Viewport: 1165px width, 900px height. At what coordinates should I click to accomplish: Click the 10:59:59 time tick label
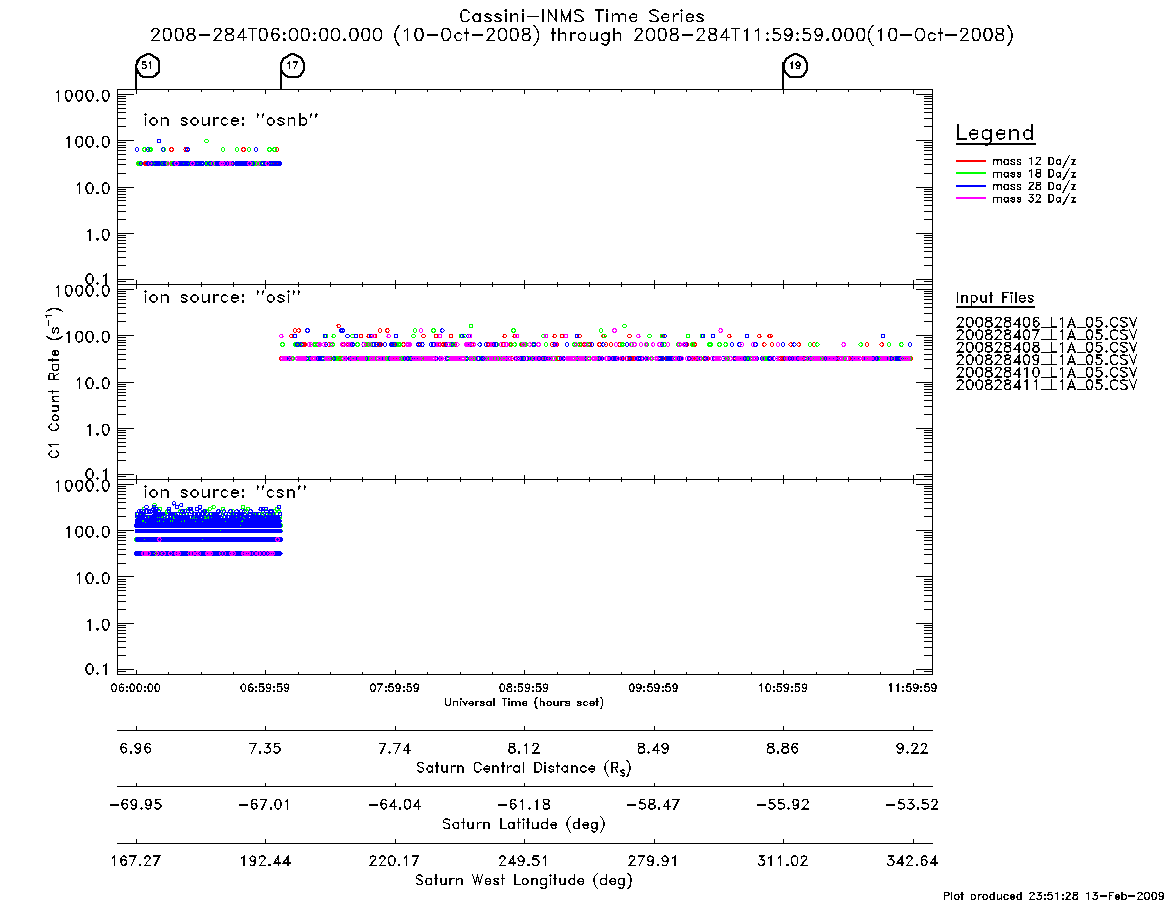point(782,688)
